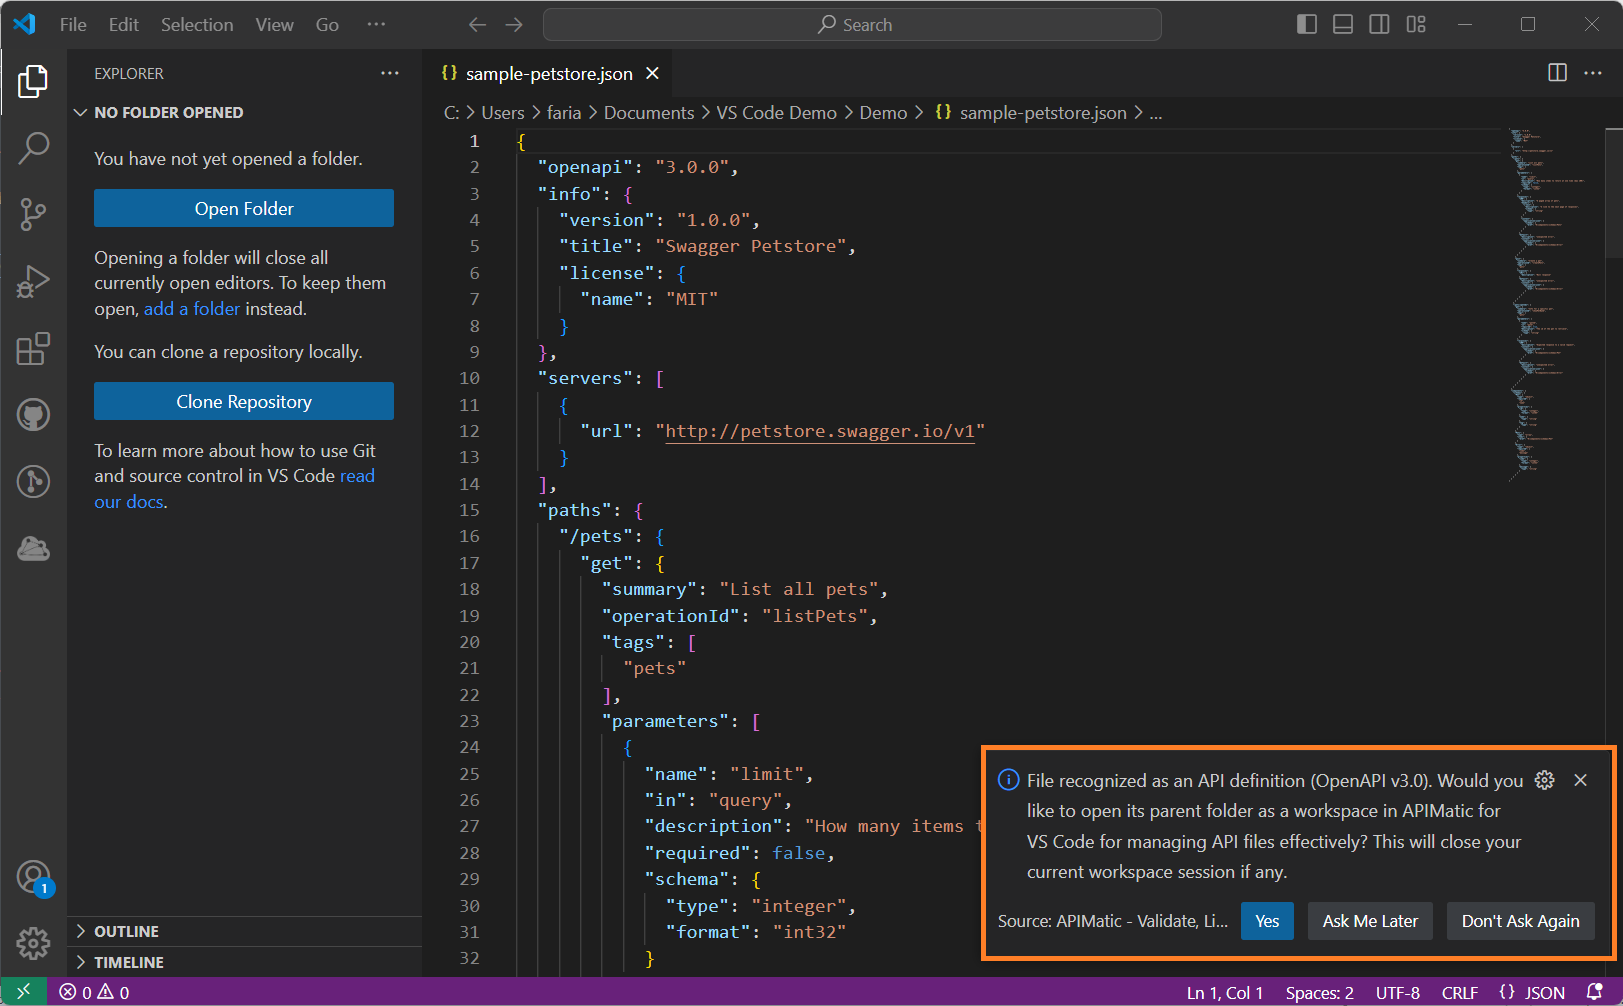Screen dimensions: 1623x1006
Task: Go forward with the right arrow
Action: [514, 25]
